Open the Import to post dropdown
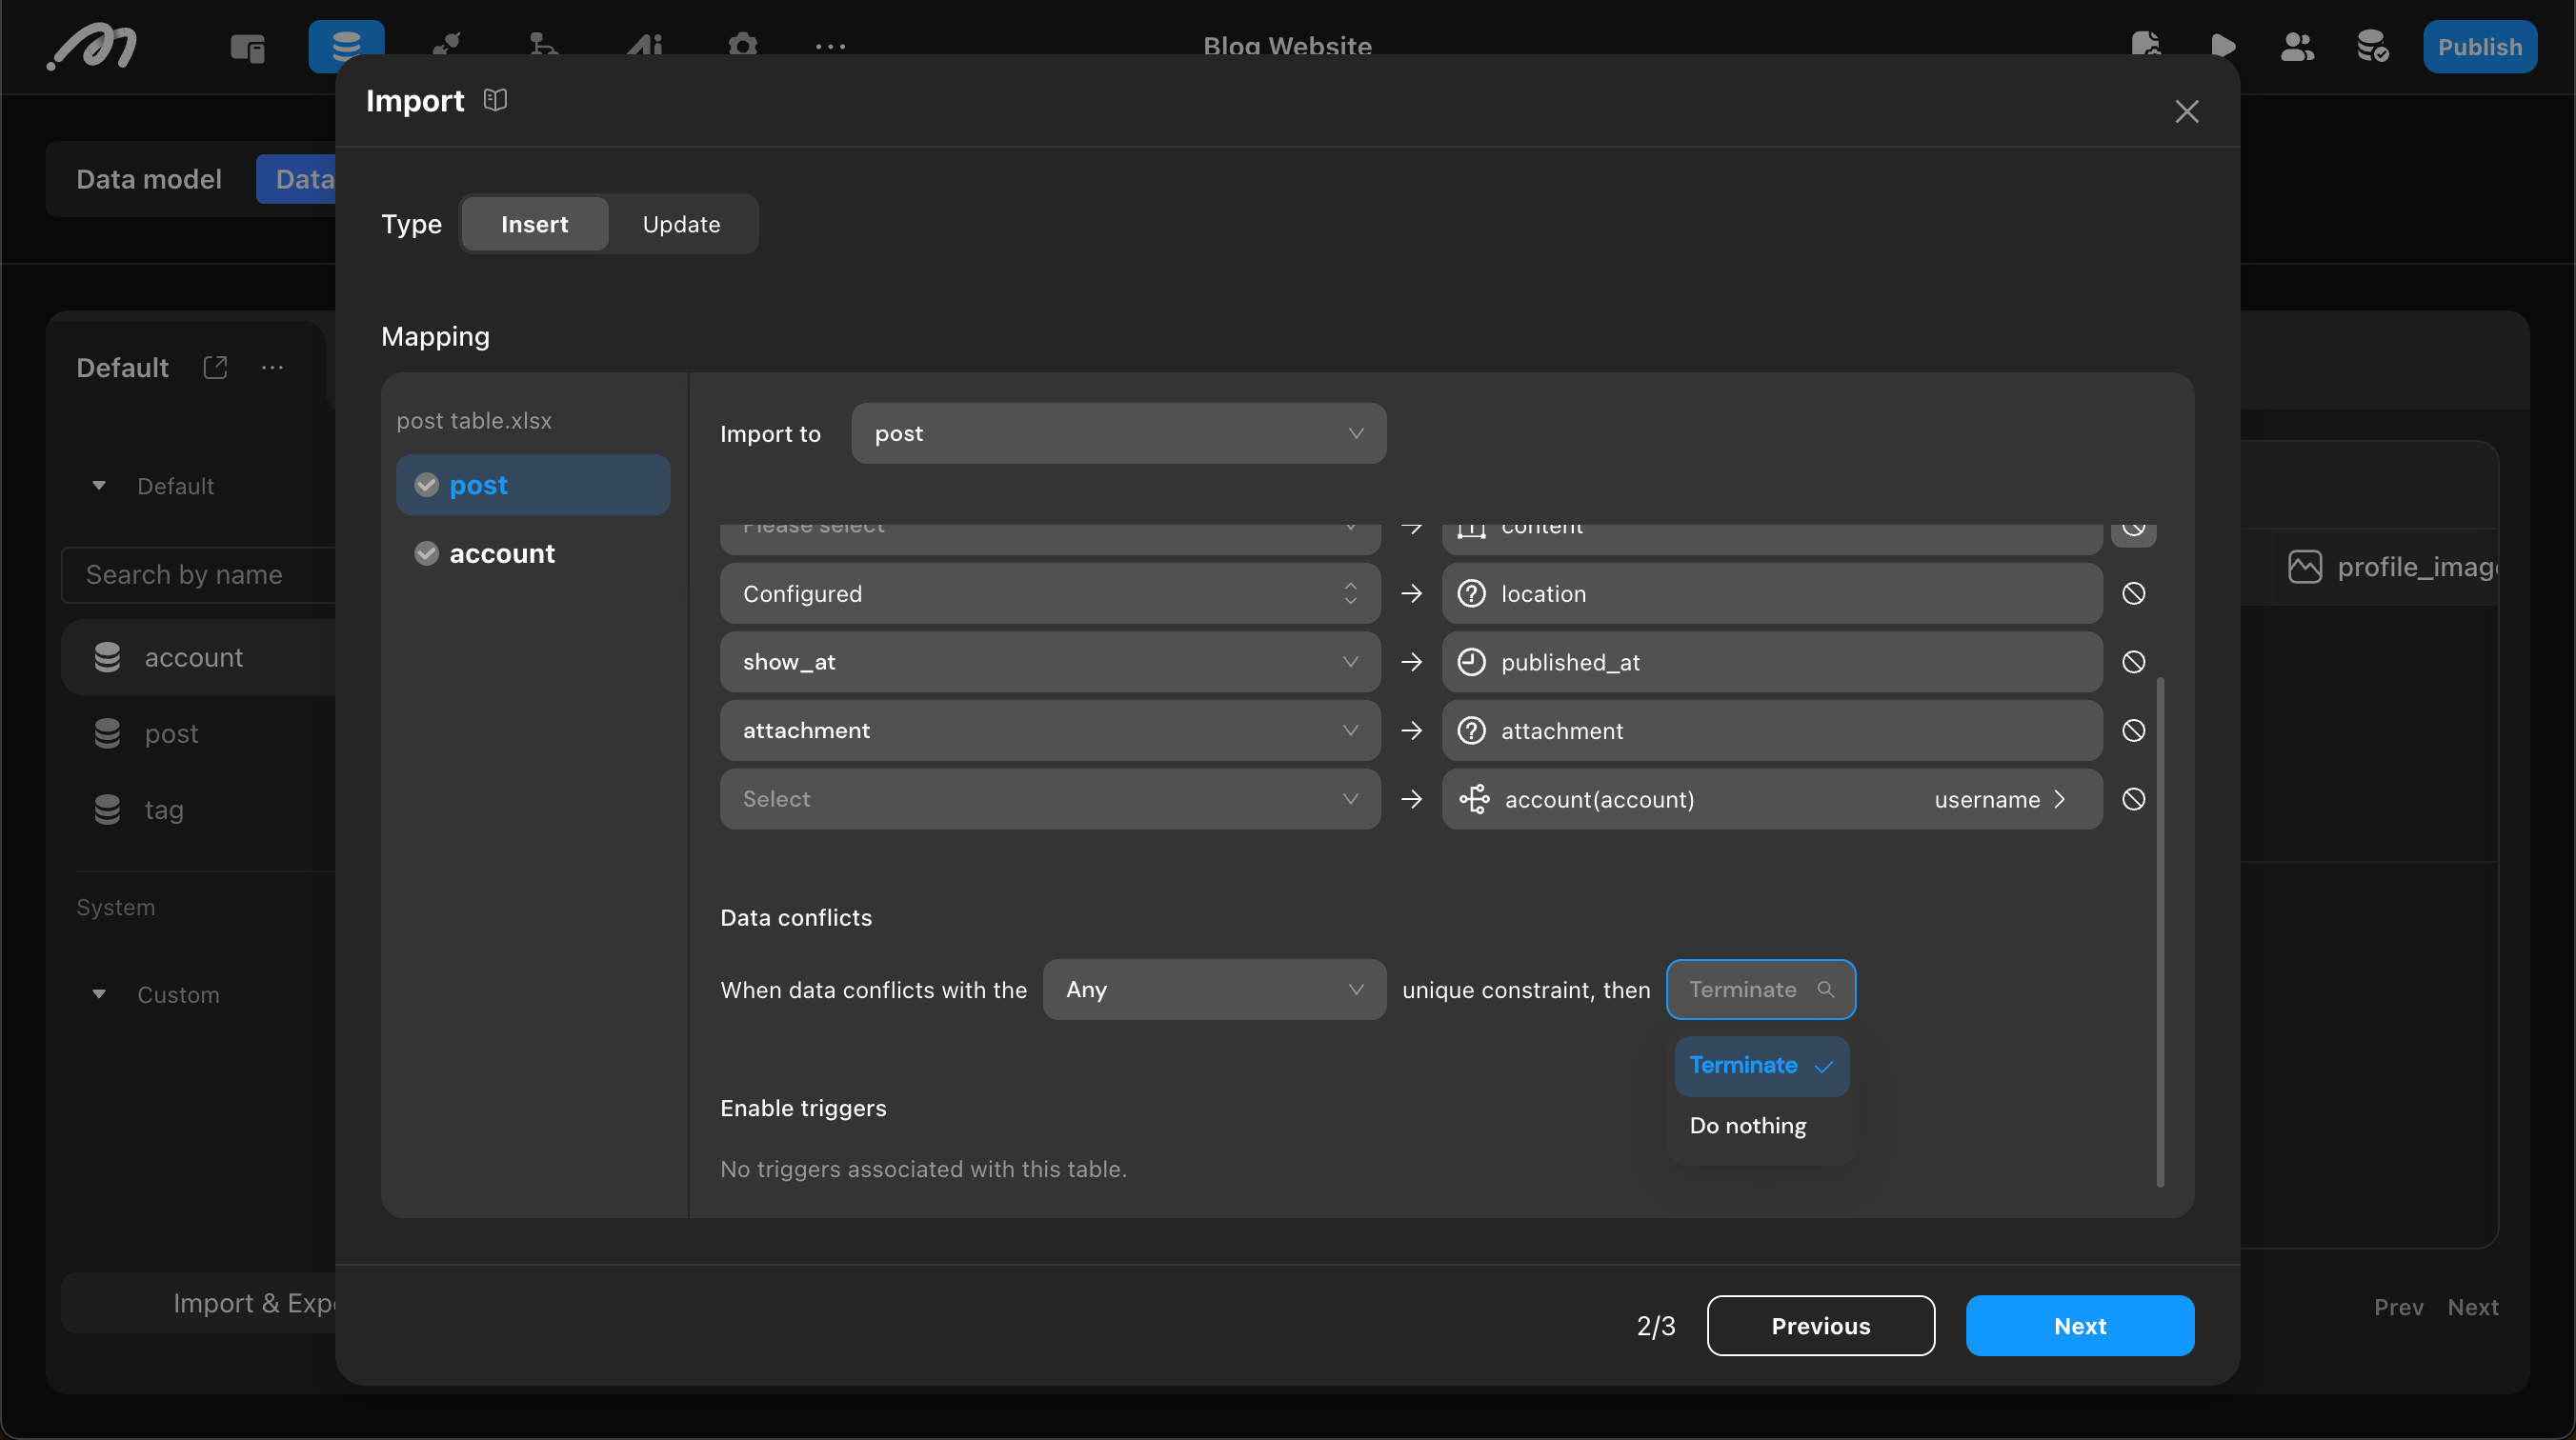 click(1118, 433)
